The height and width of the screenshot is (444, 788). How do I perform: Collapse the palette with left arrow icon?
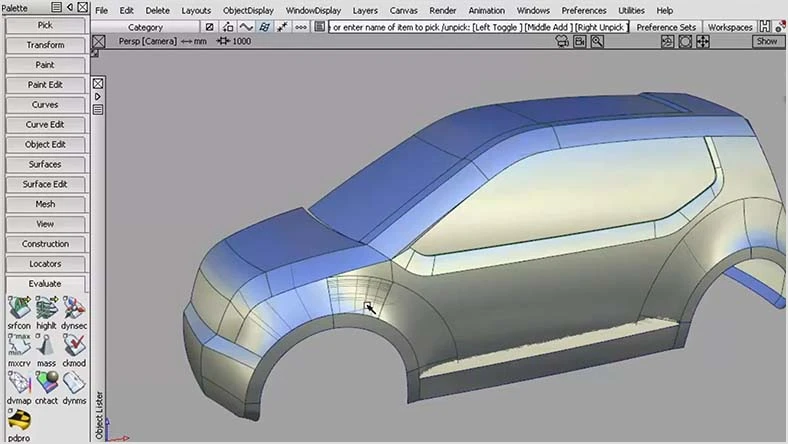[x=70, y=7]
